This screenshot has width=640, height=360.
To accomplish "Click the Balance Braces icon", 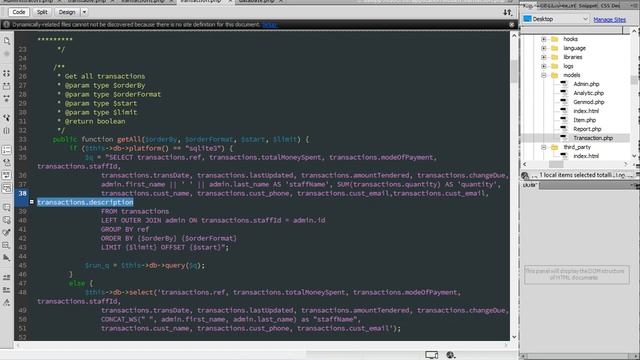I will [x=7, y=131].
